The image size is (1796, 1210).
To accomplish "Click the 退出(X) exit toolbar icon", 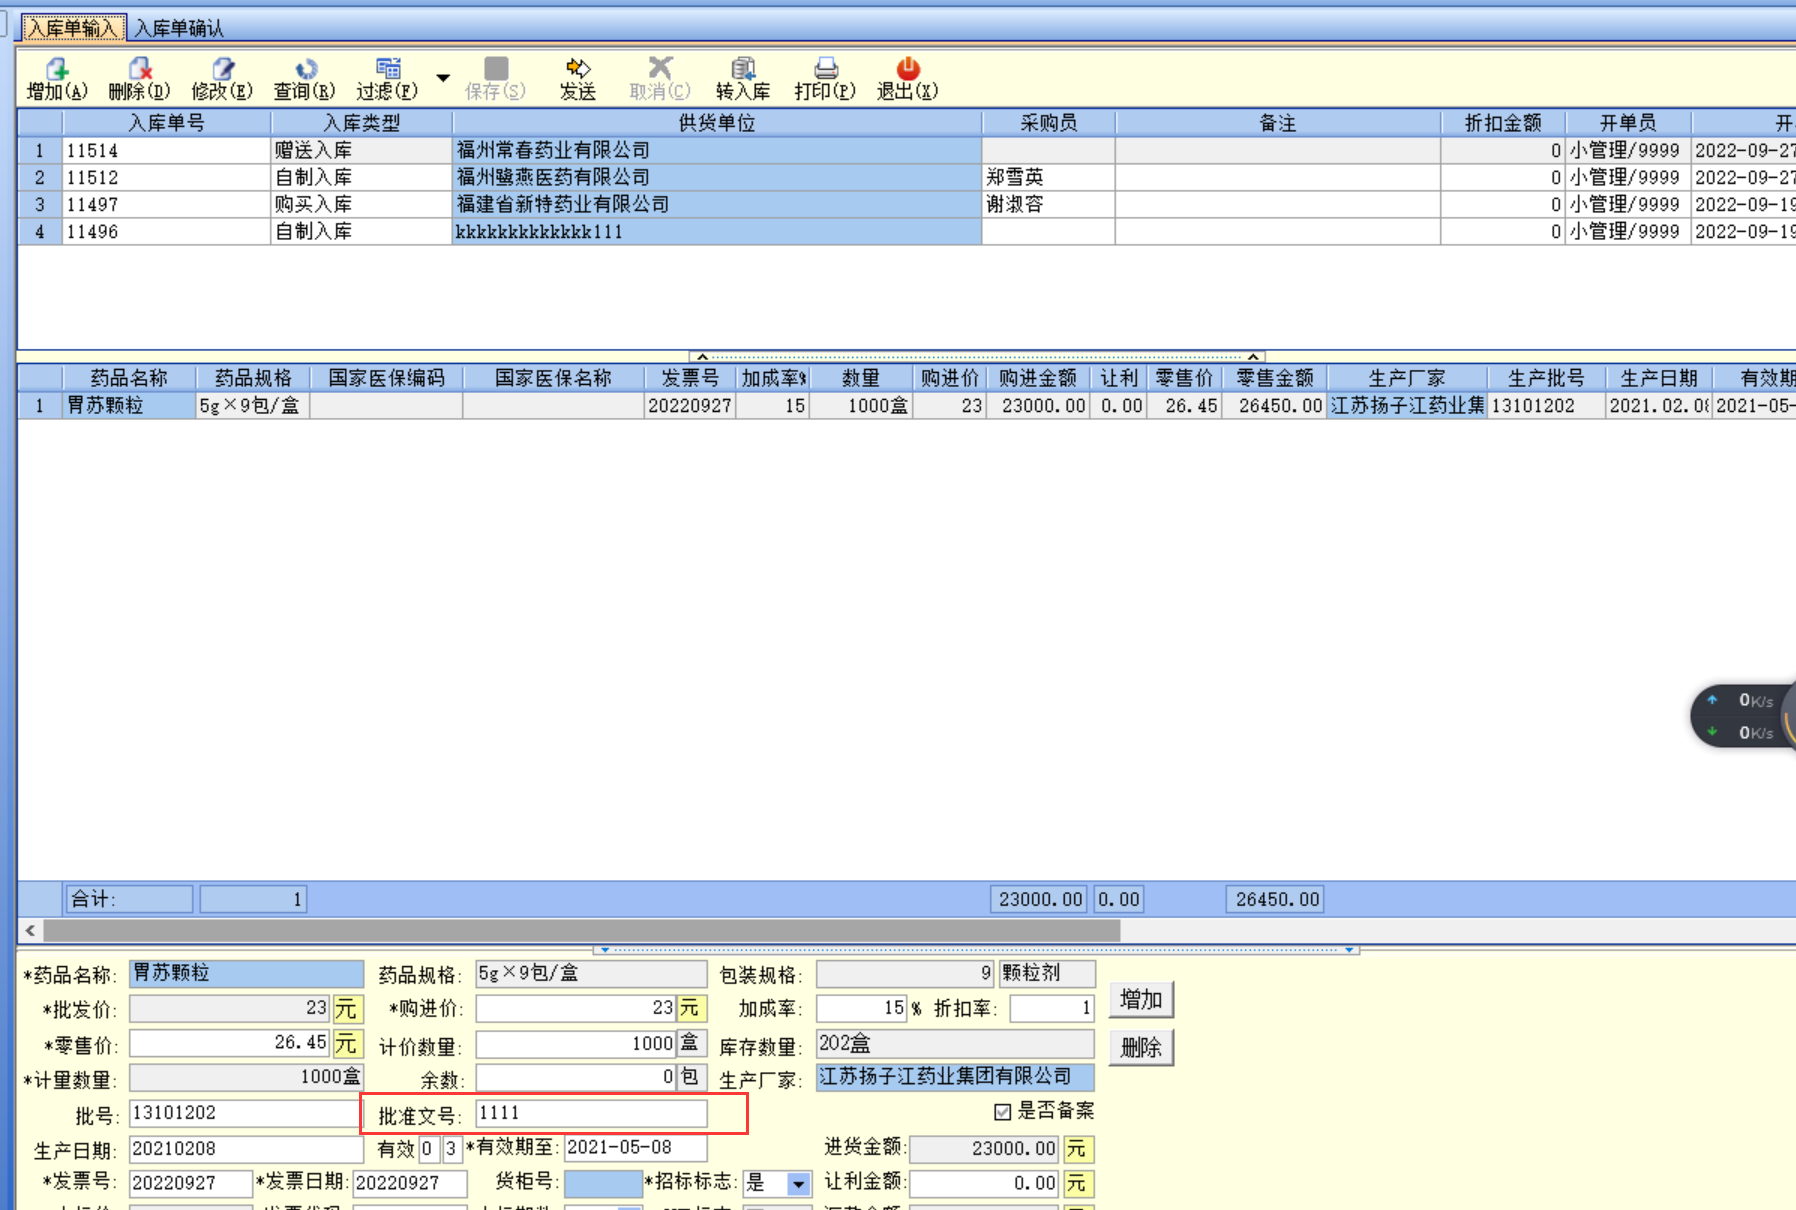I will pyautogui.click(x=908, y=79).
